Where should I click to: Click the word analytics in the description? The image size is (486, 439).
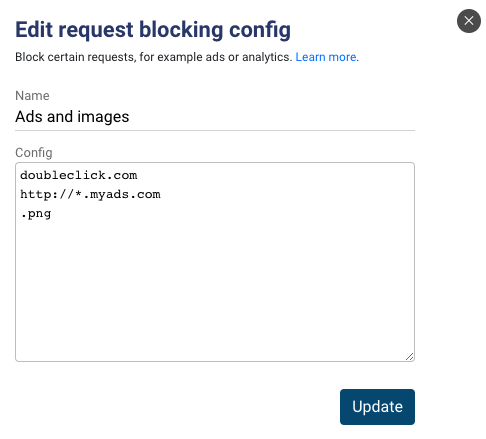tap(265, 57)
